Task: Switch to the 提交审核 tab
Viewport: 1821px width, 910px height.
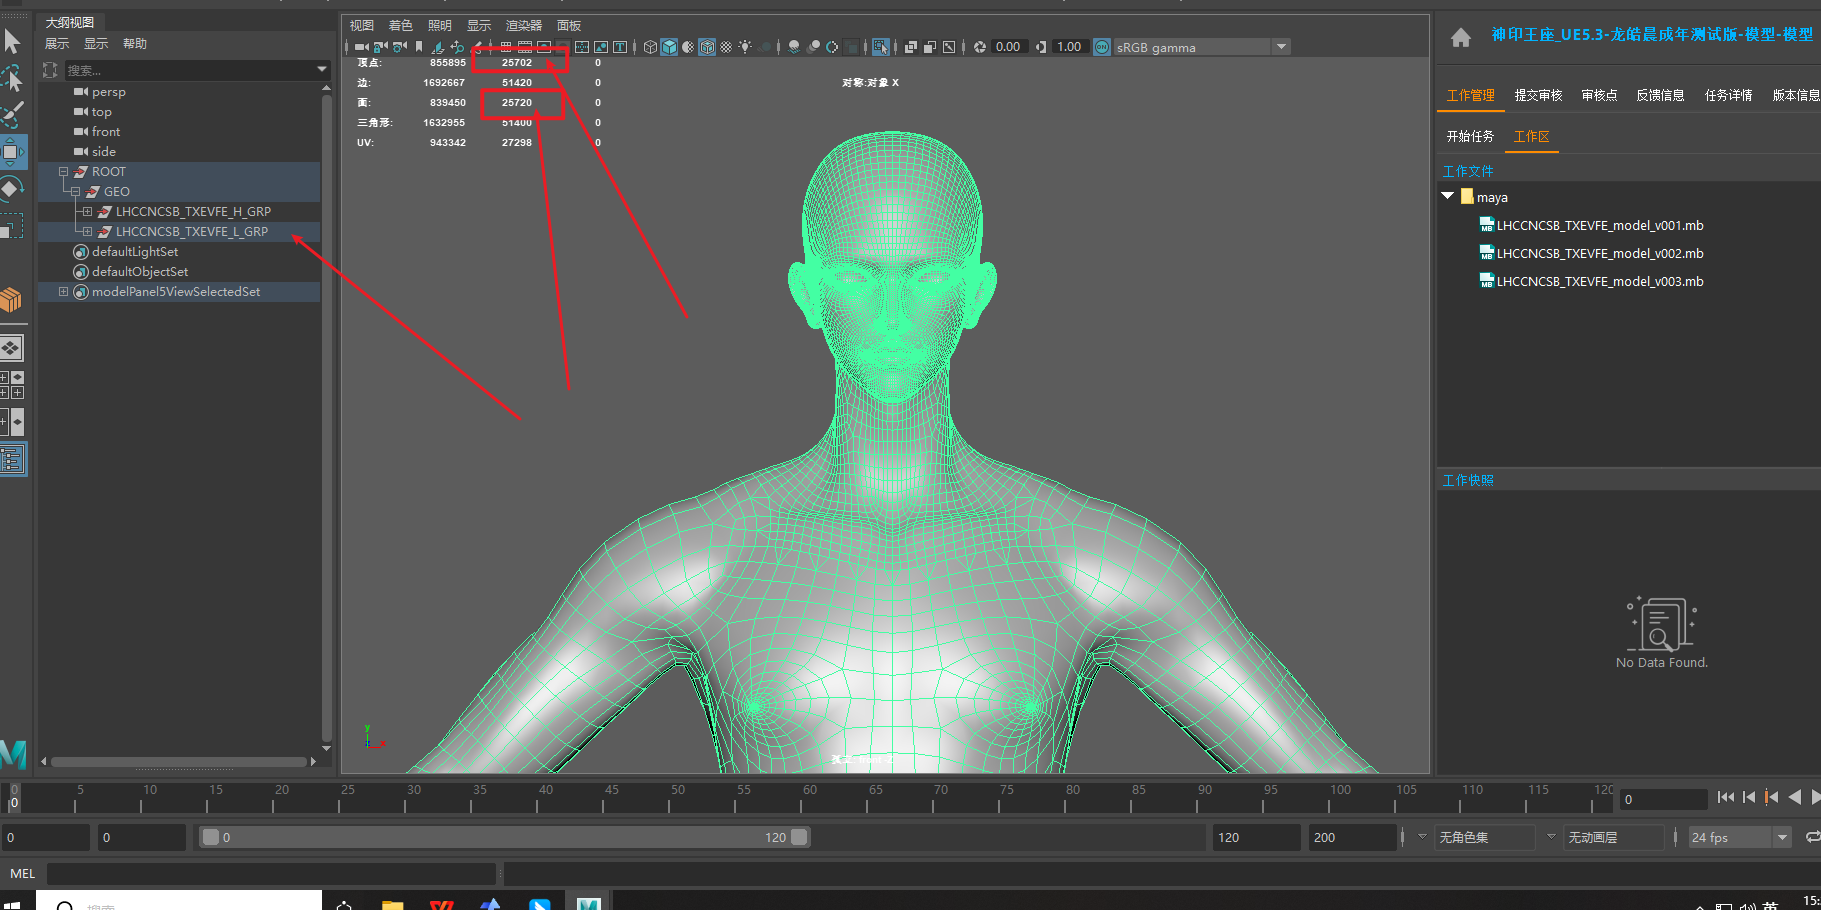Action: (1537, 95)
